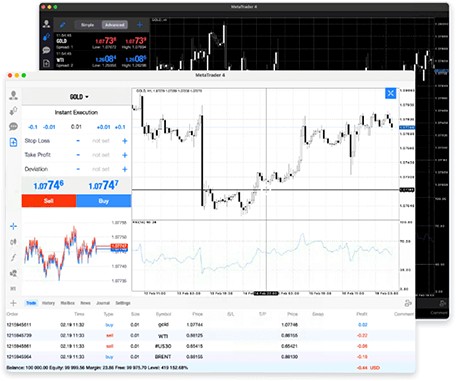Click the red Sell button
Viewport: 456px width, 381px height.
(x=49, y=201)
